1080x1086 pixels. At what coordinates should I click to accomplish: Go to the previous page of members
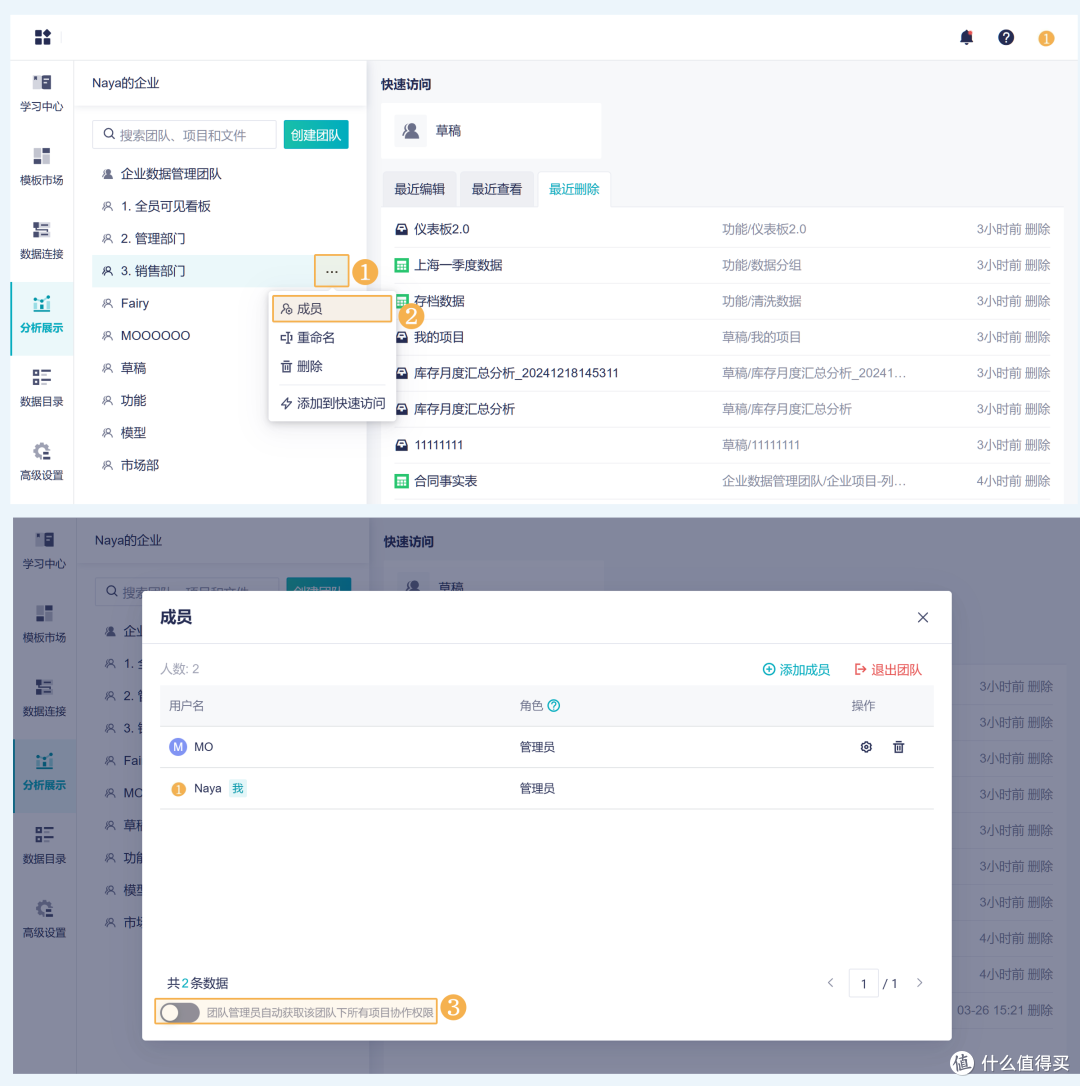pos(831,983)
